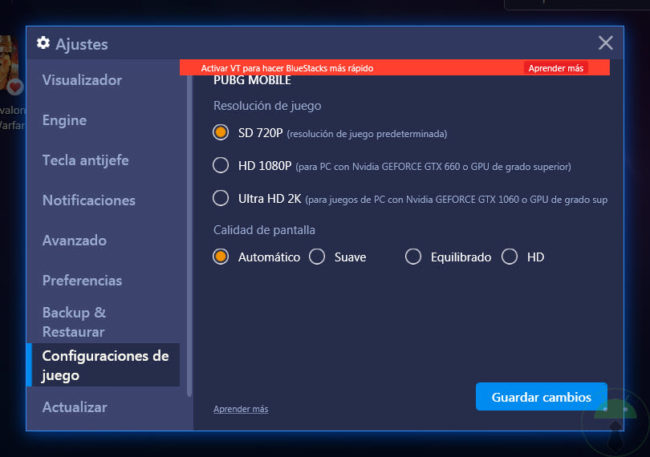This screenshot has width=650, height=457.
Task: Click the Calidad de pantalla label
Action: click(264, 230)
